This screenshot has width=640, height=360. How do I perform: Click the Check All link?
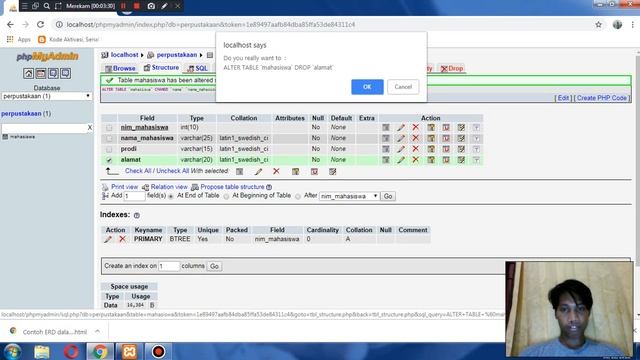pos(138,171)
